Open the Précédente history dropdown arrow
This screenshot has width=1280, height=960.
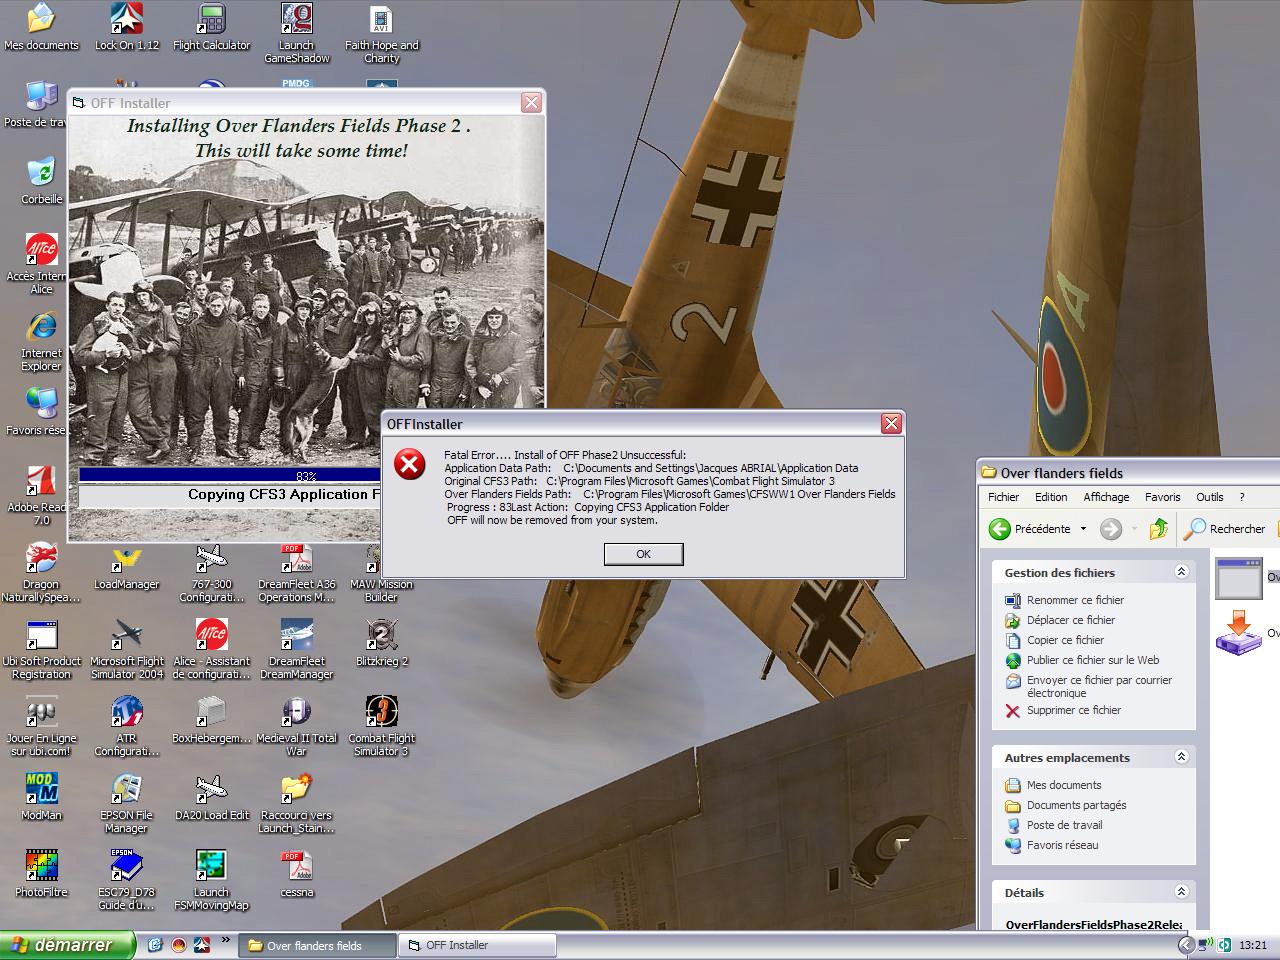(x=1083, y=529)
